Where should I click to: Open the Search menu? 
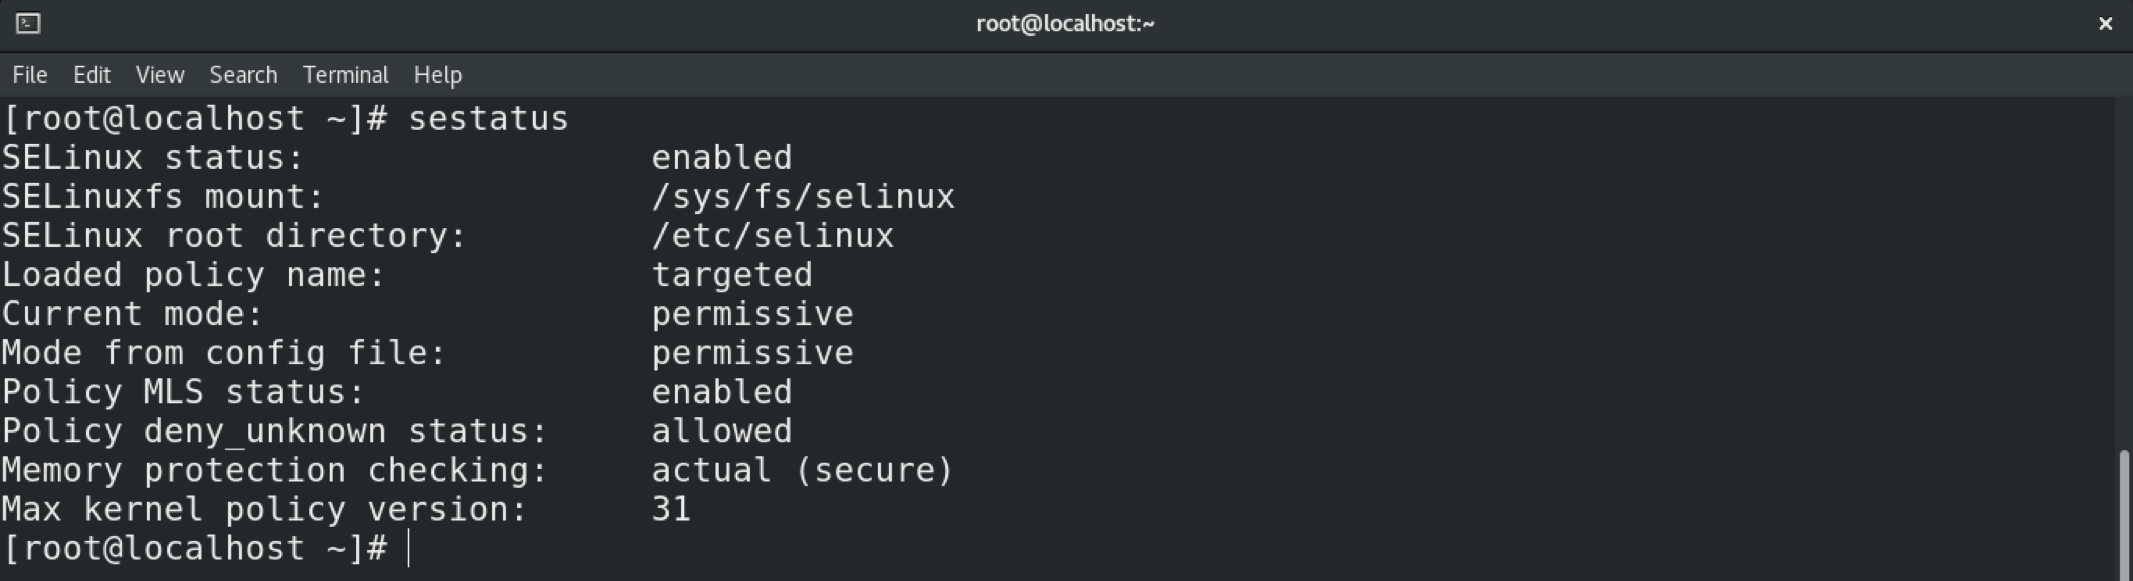(243, 75)
